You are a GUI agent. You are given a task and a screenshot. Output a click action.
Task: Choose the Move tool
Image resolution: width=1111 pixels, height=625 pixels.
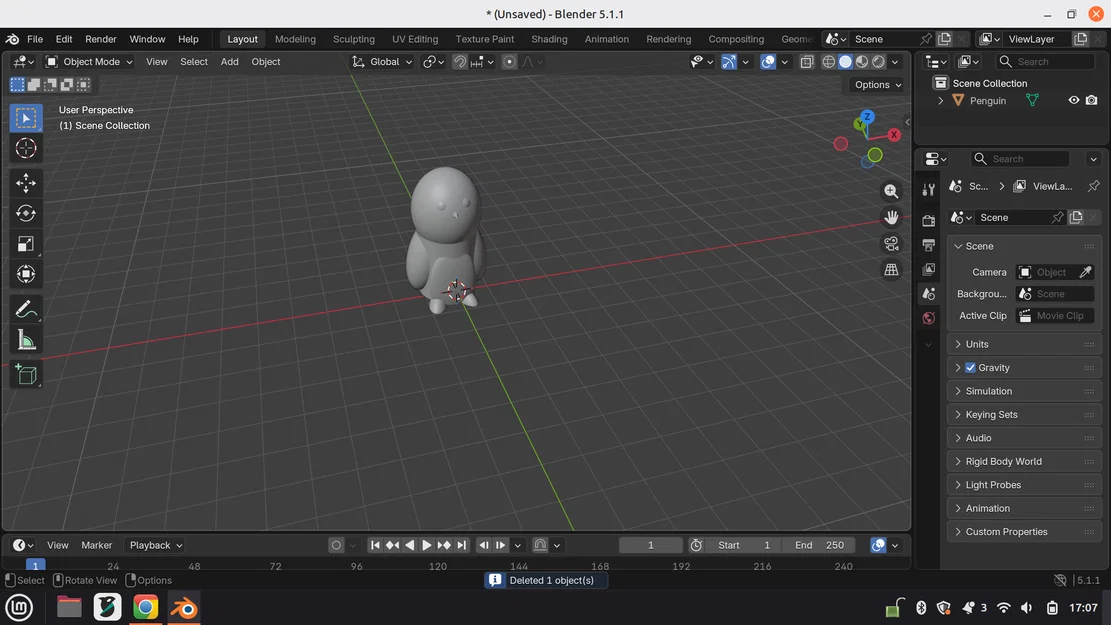[x=26, y=183]
